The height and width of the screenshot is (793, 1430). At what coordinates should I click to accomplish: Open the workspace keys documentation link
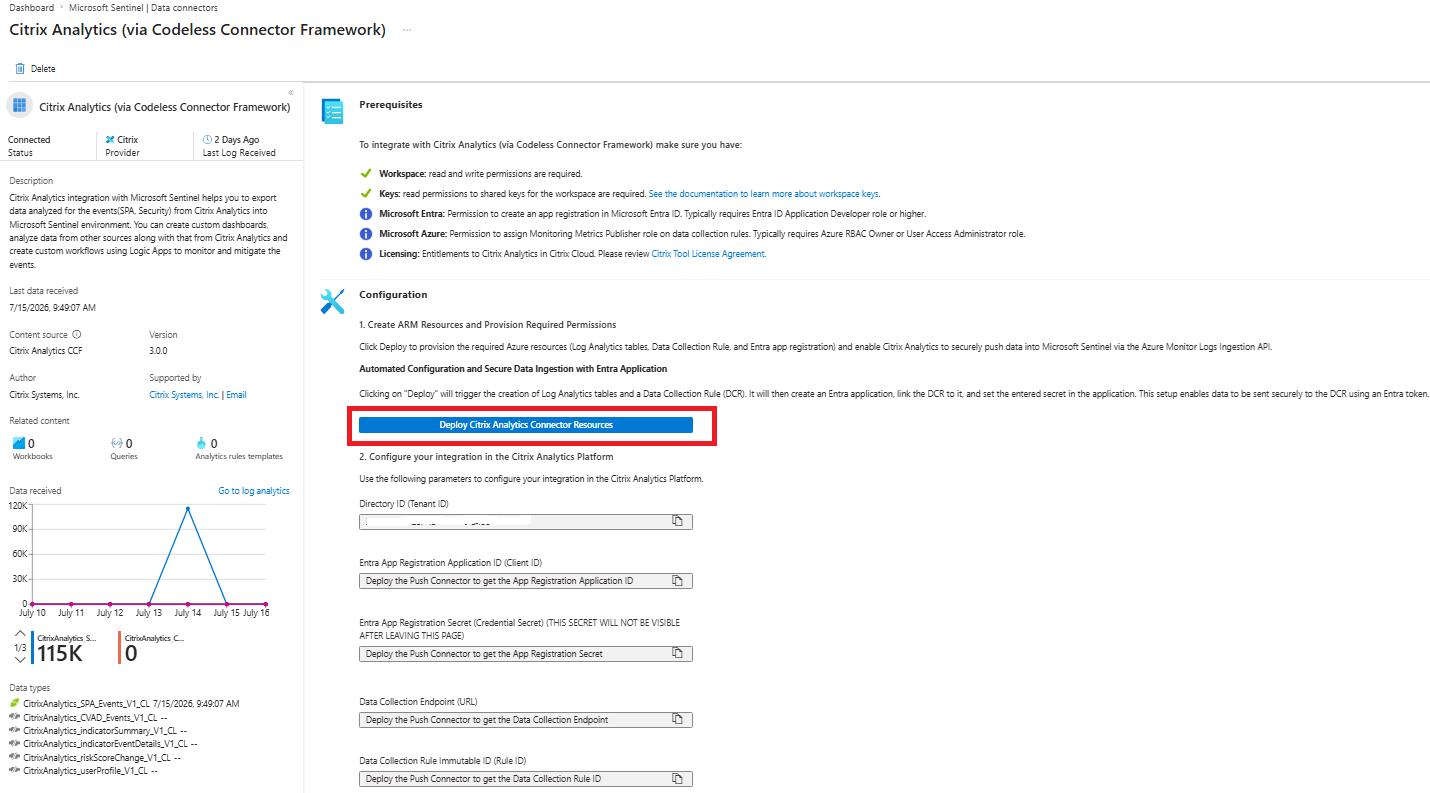point(764,194)
